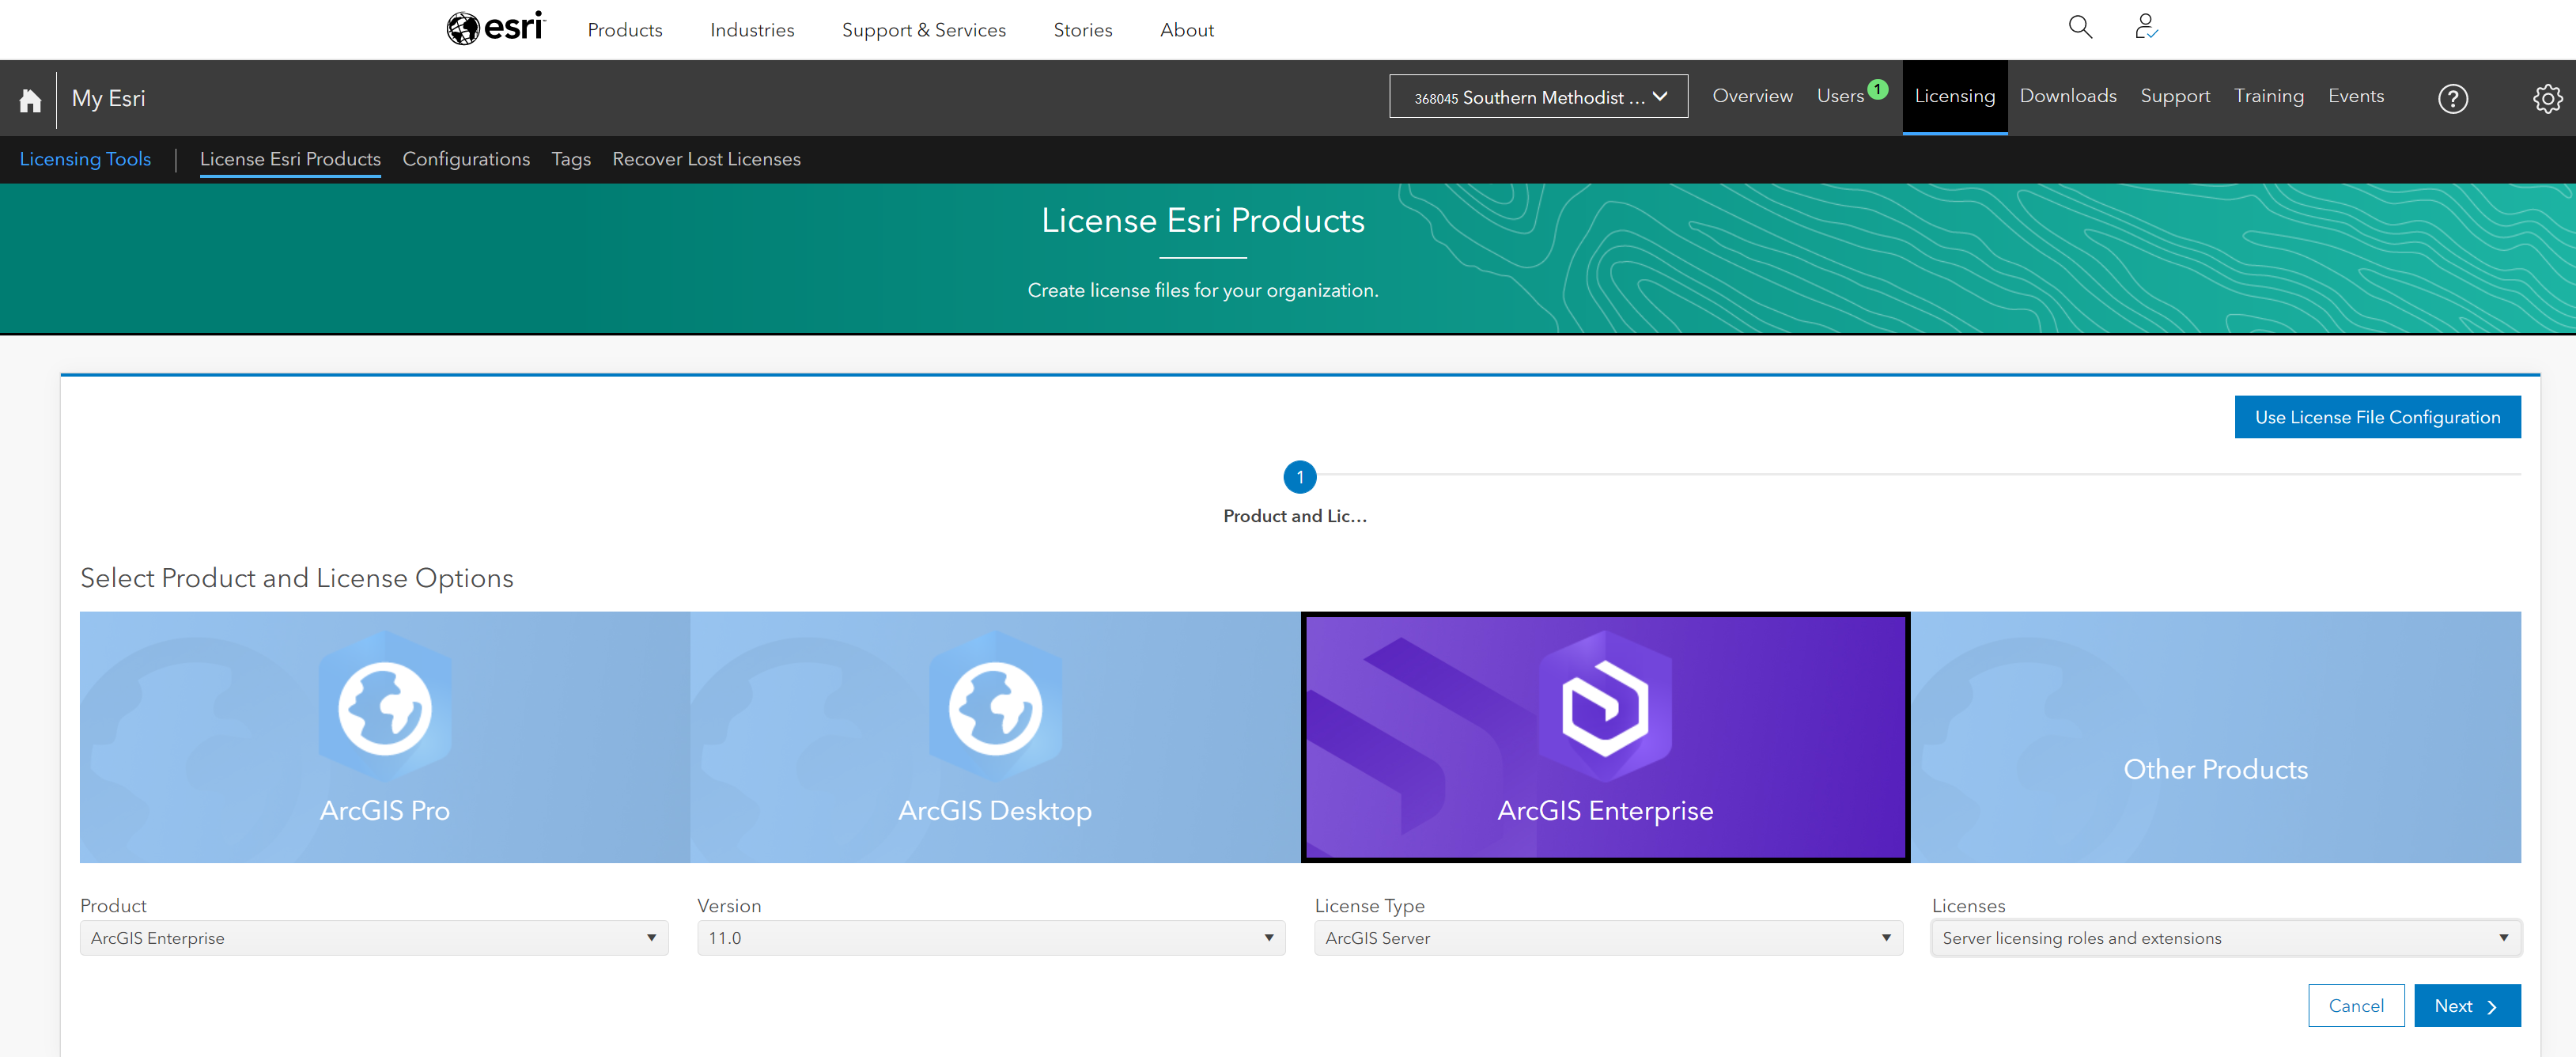Click the step 1 progress indicator circle
The width and height of the screenshot is (2576, 1057).
click(1299, 477)
